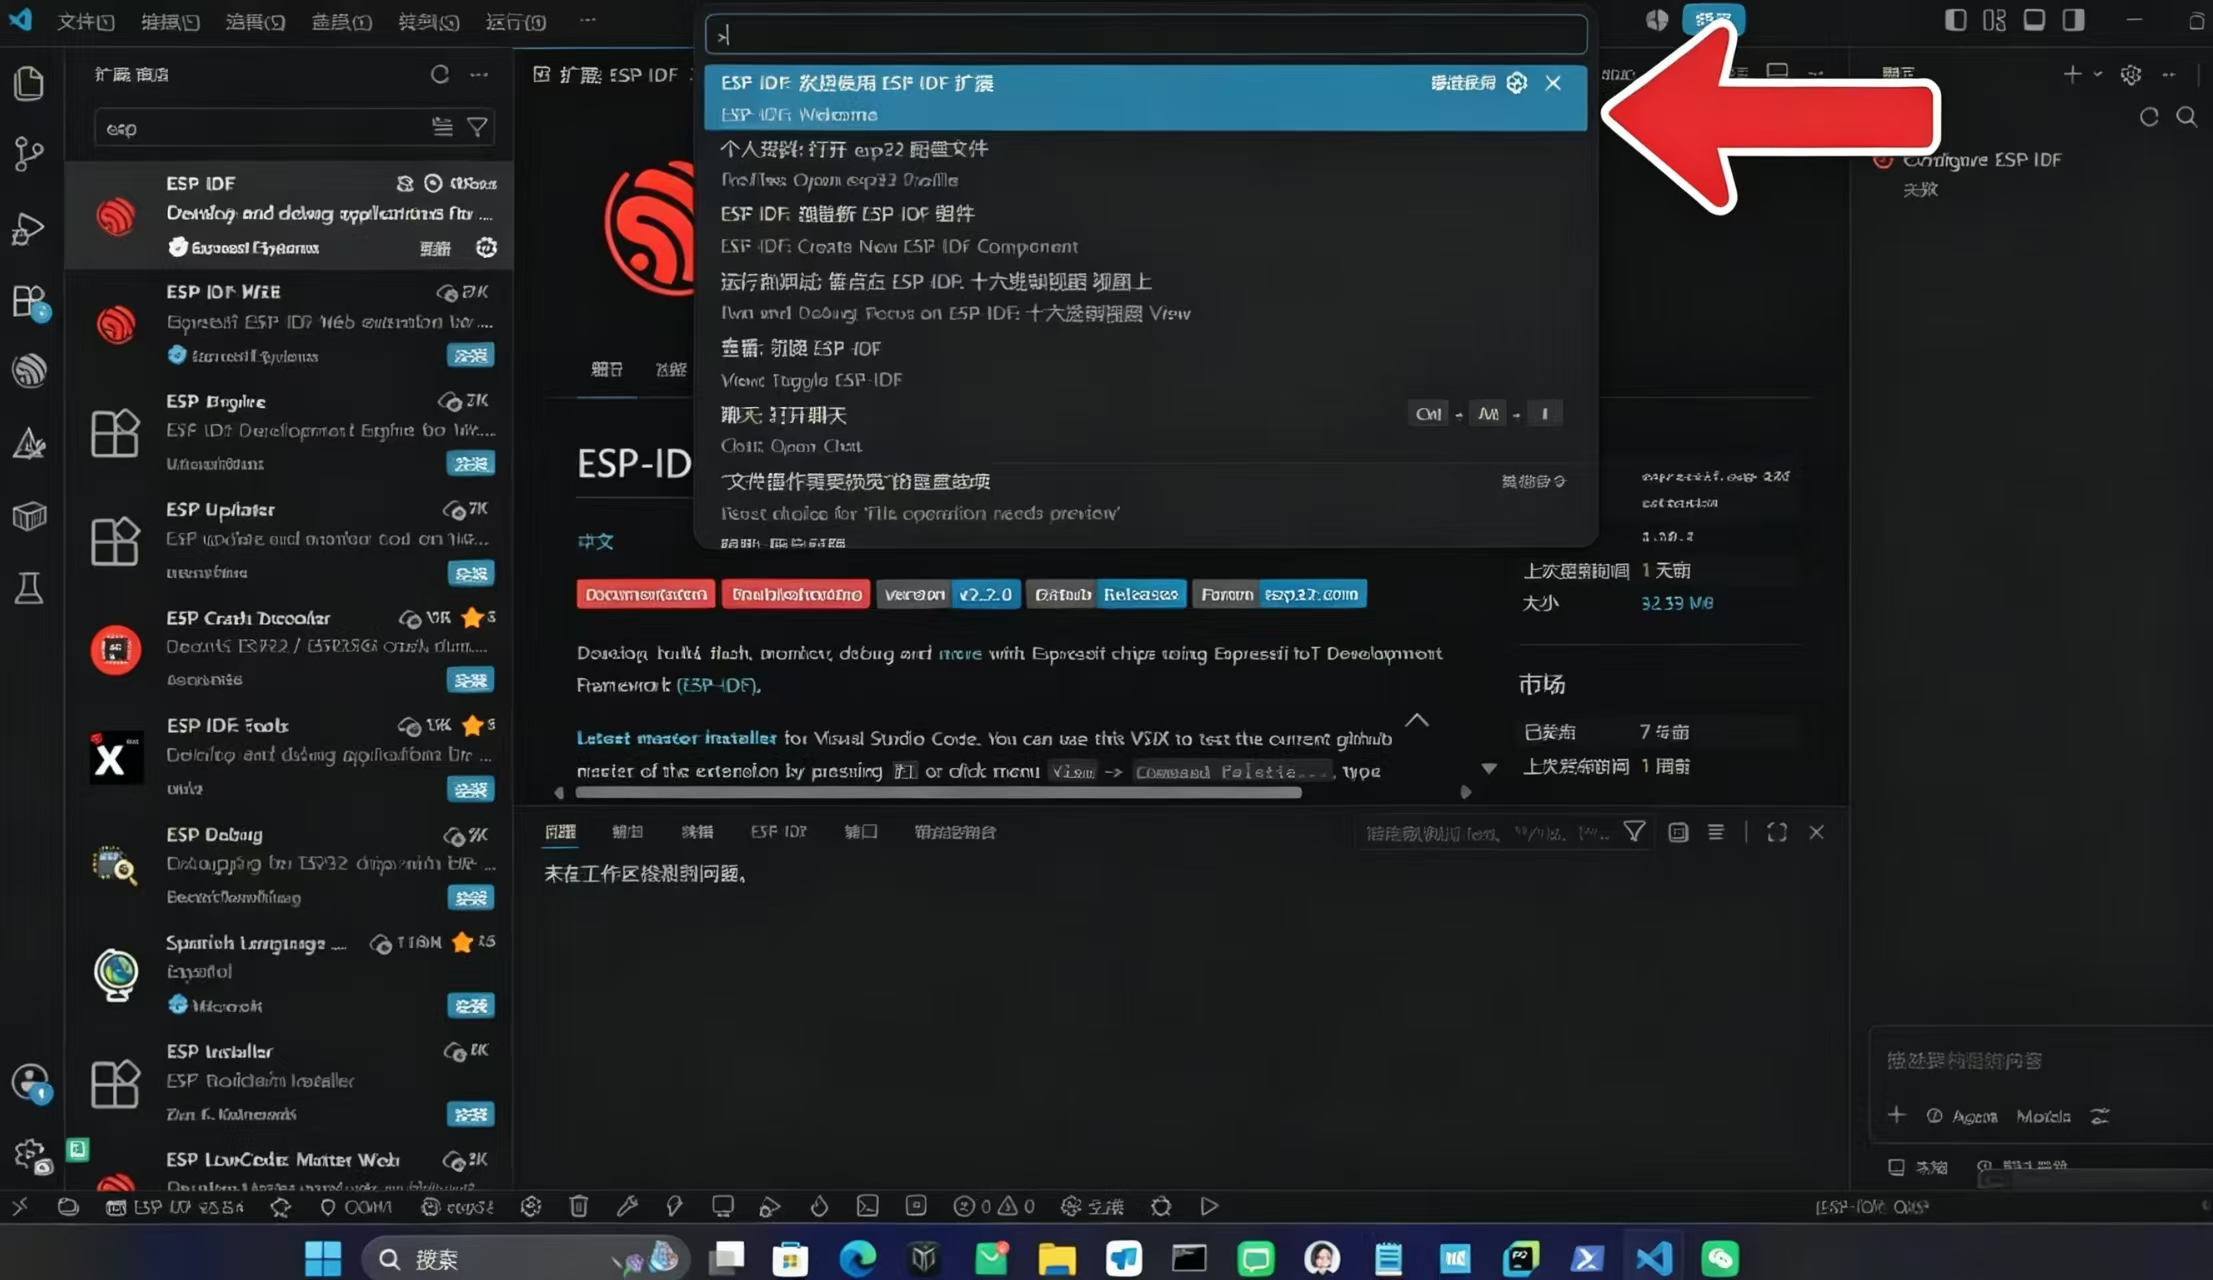The height and width of the screenshot is (1280, 2213).
Task: Click the Manage gear in the activity bar
Action: click(31, 1155)
